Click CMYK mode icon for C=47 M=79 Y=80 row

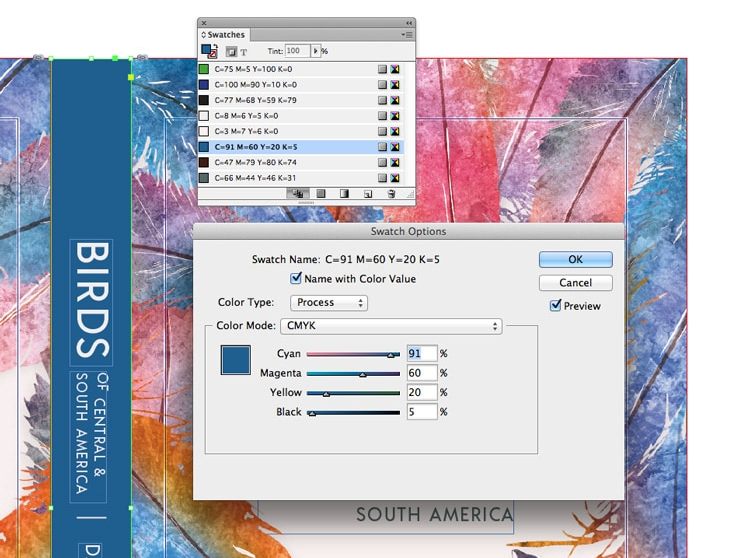tap(395, 163)
